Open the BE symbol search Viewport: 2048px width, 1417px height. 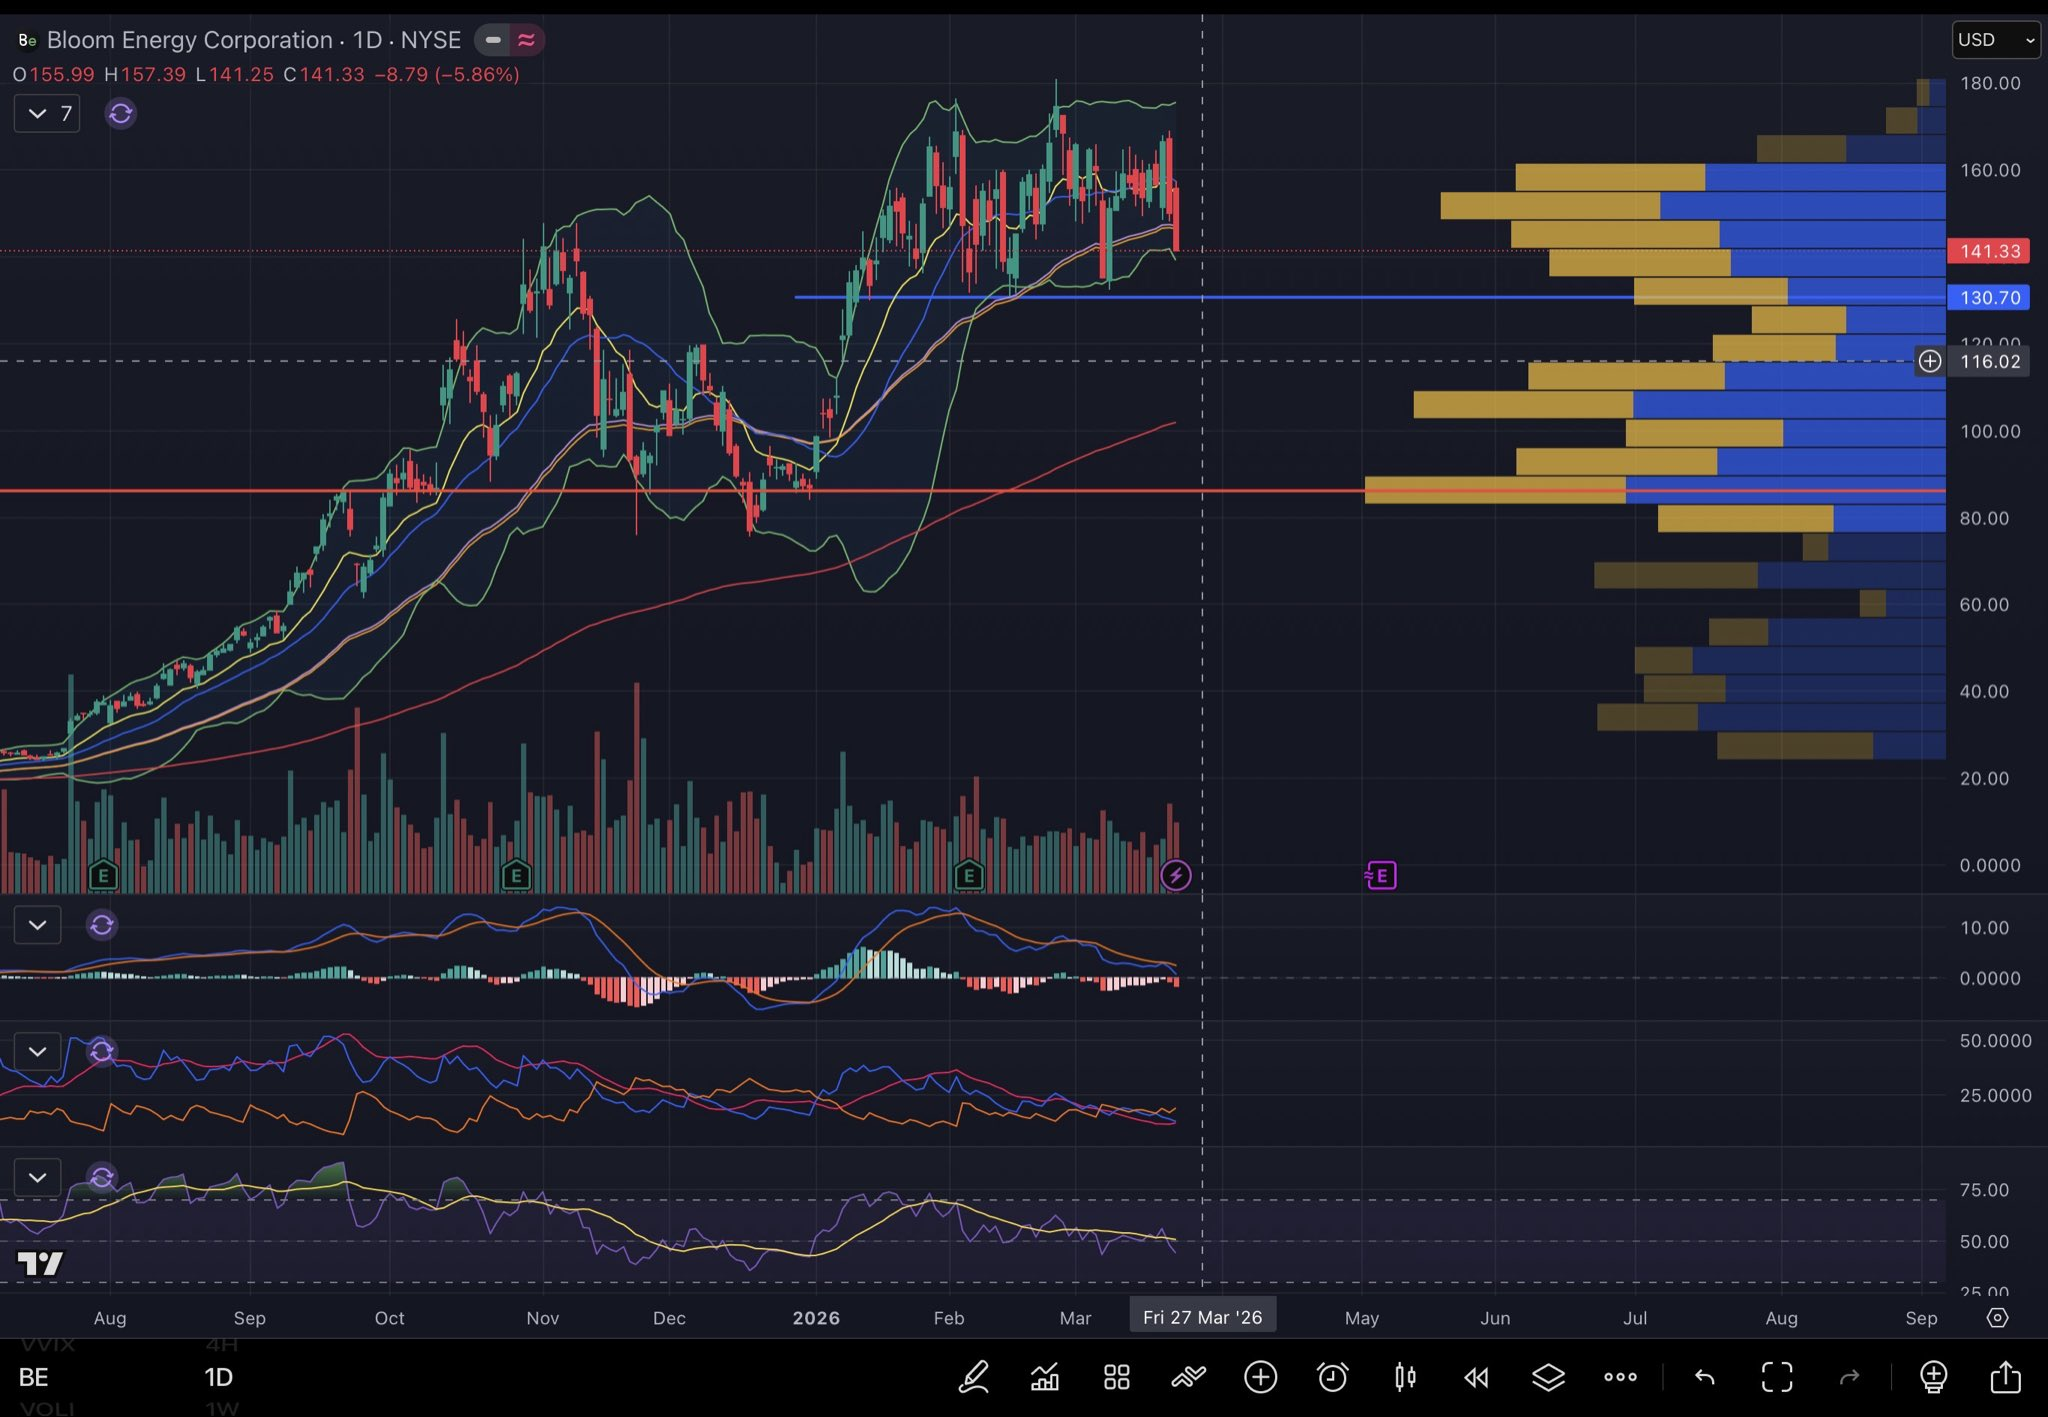coord(34,1377)
